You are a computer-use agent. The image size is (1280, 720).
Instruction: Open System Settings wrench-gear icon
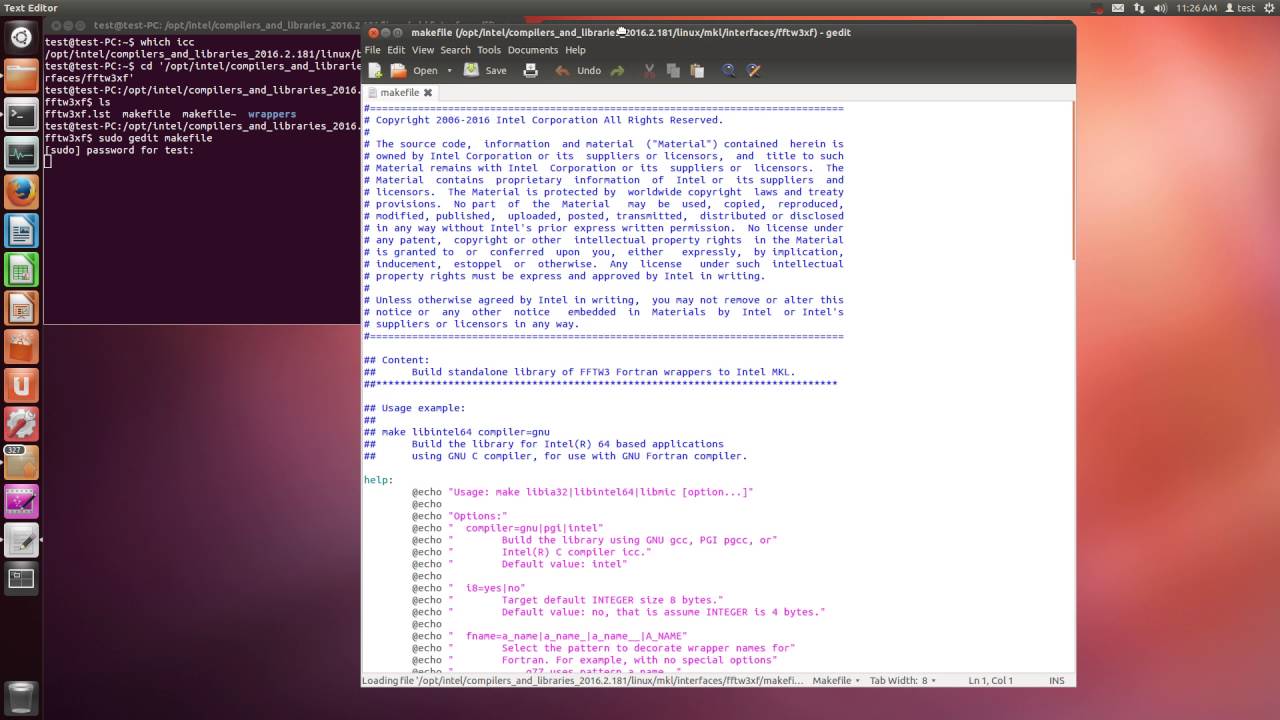(21, 424)
